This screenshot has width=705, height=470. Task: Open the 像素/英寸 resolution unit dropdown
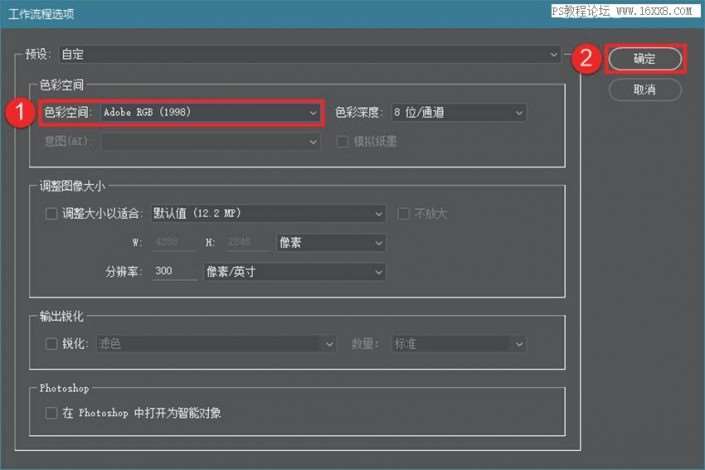294,272
